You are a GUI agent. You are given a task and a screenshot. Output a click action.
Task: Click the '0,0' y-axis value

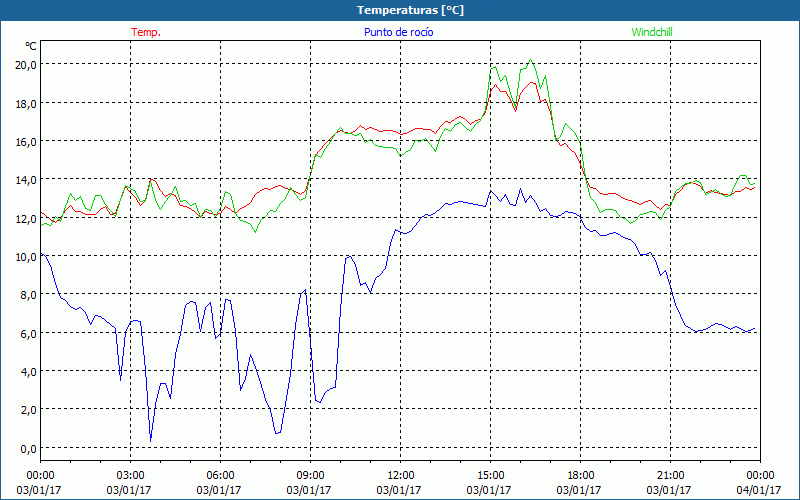29,449
